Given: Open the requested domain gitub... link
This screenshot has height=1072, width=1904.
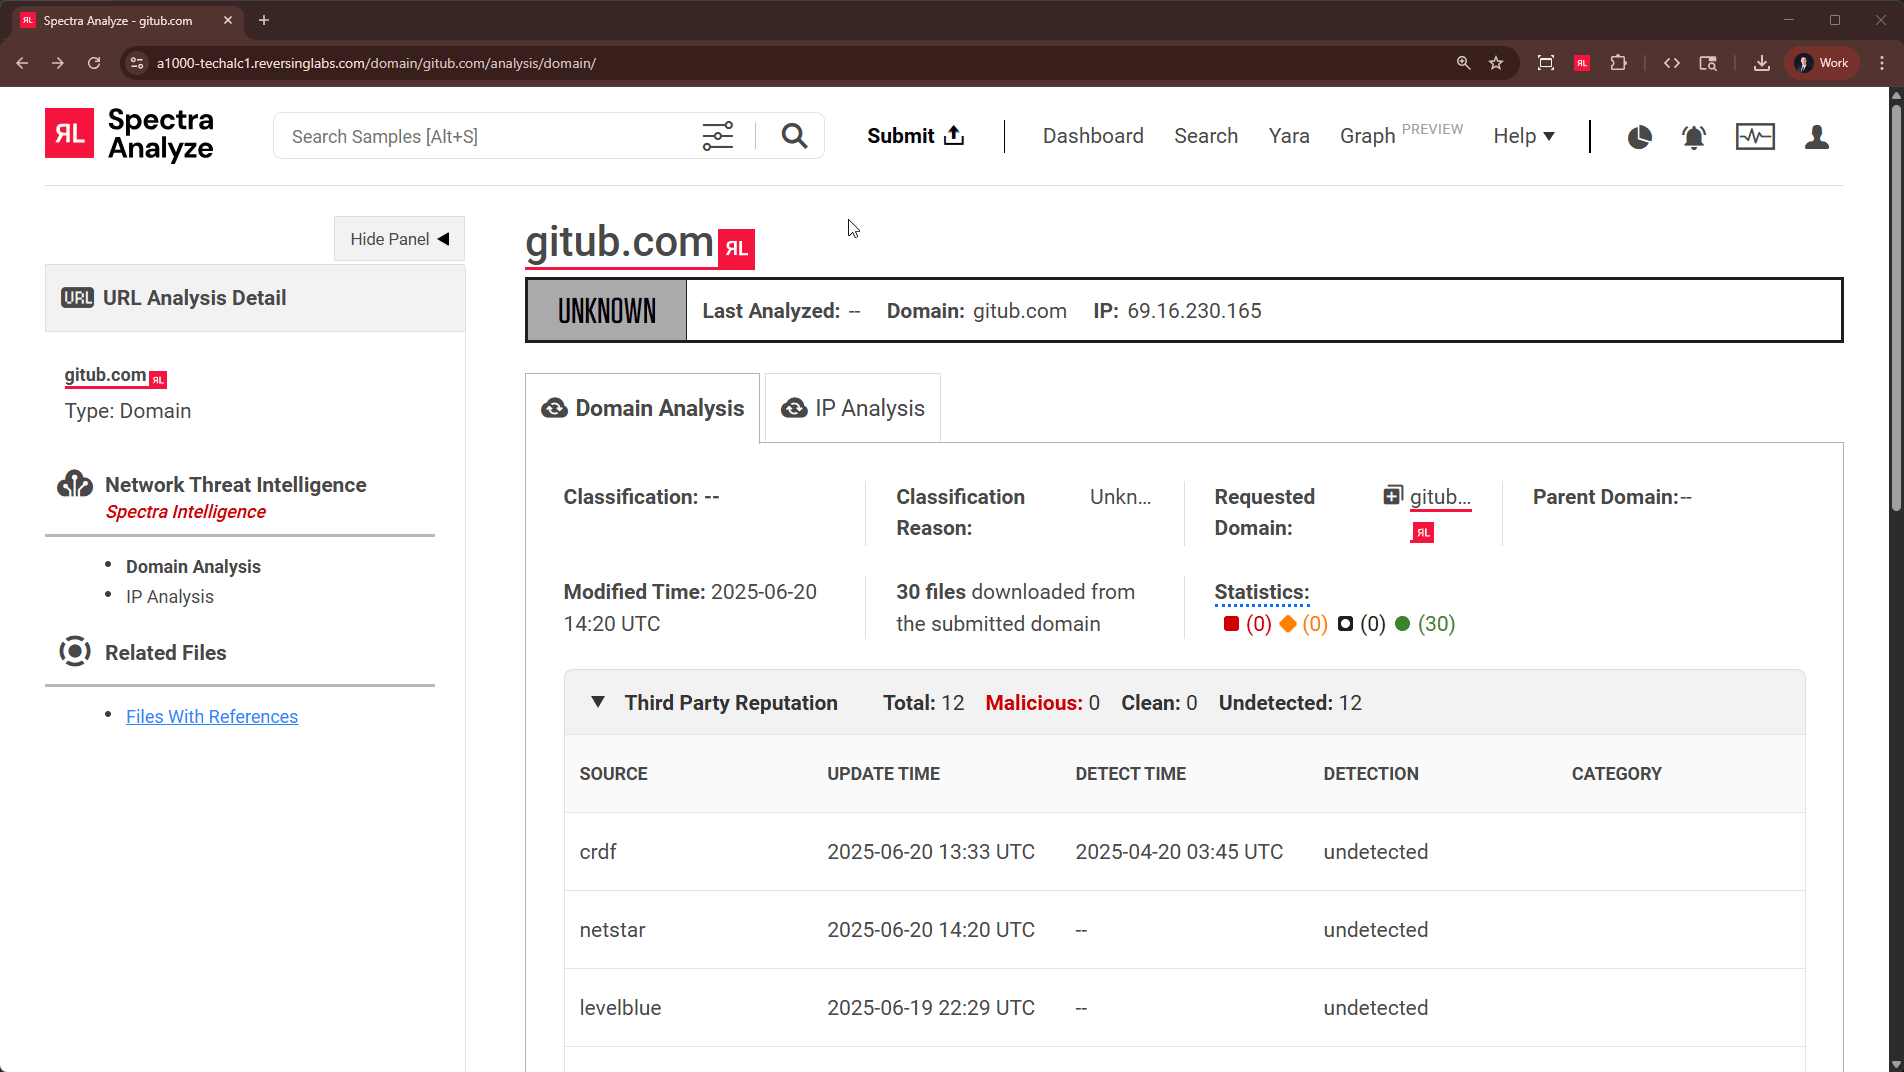Looking at the screenshot, I should (1440, 497).
